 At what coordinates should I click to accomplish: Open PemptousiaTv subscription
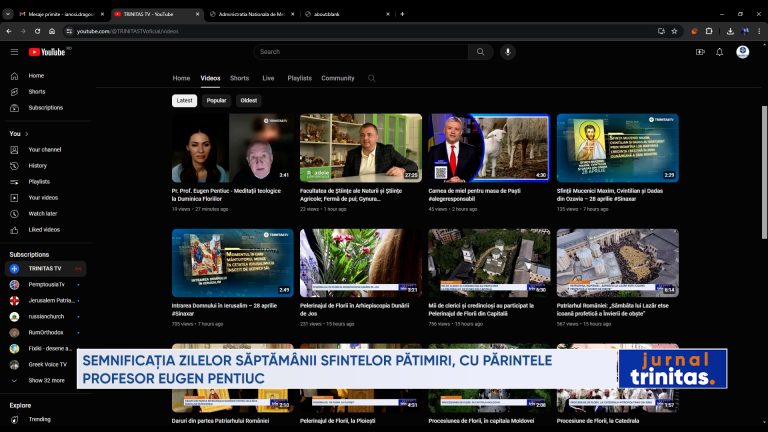point(46,285)
